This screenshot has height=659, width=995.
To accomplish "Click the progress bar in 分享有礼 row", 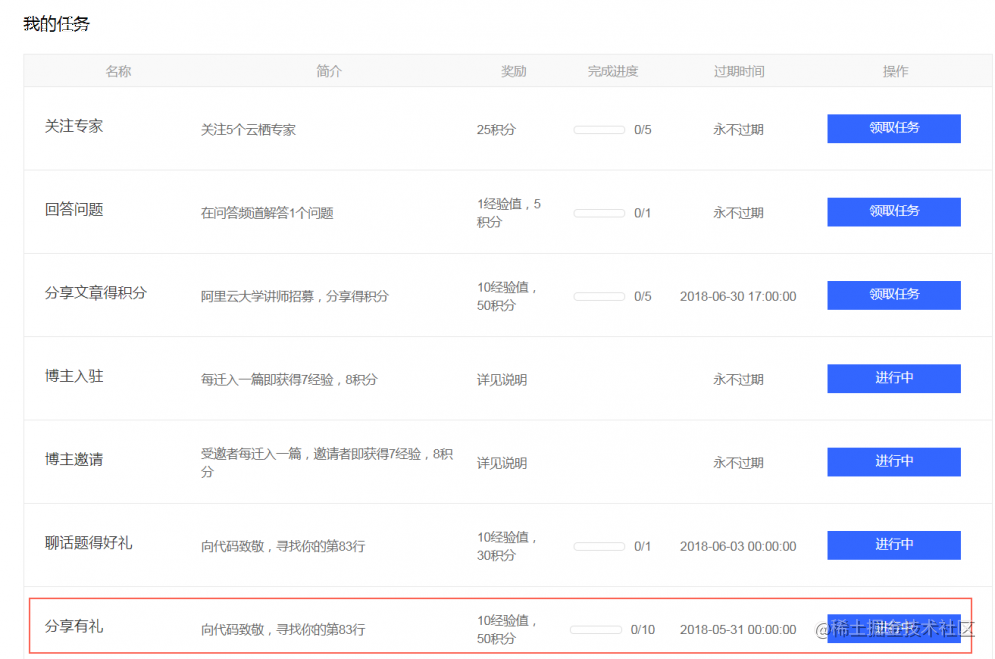I will tap(596, 630).
